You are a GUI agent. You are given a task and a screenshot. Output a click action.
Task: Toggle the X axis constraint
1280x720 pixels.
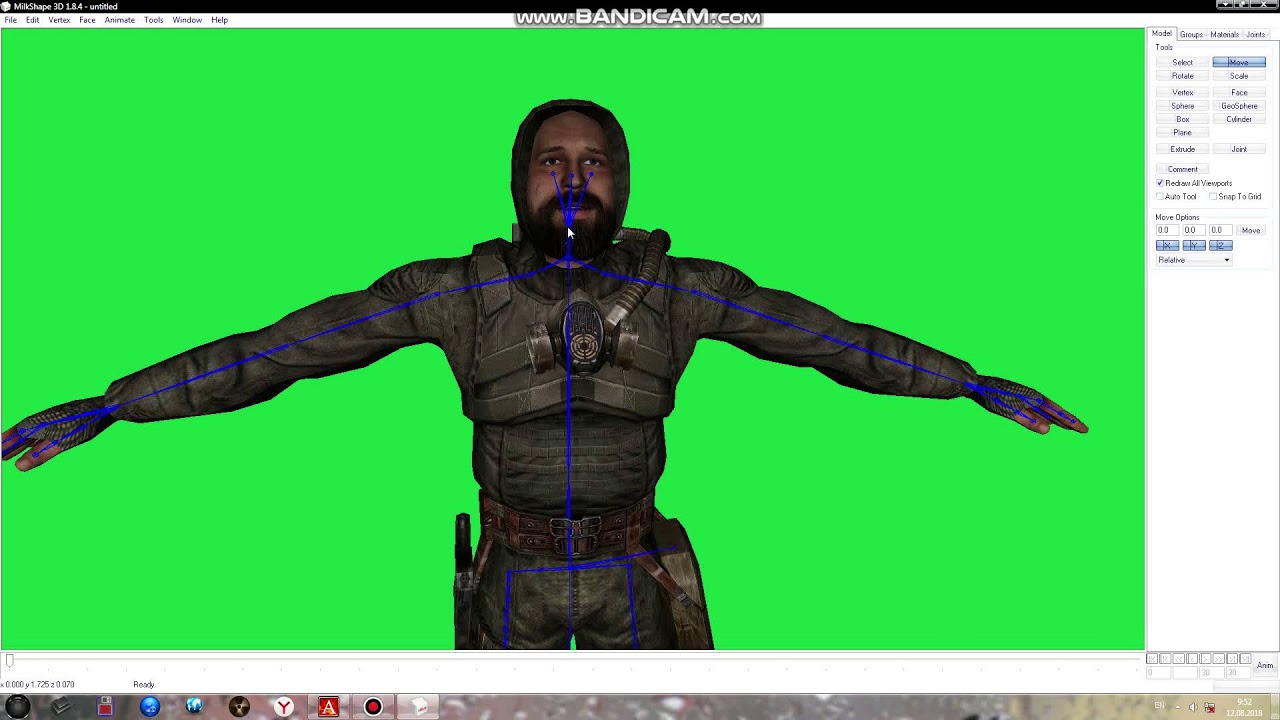[x=1167, y=245]
